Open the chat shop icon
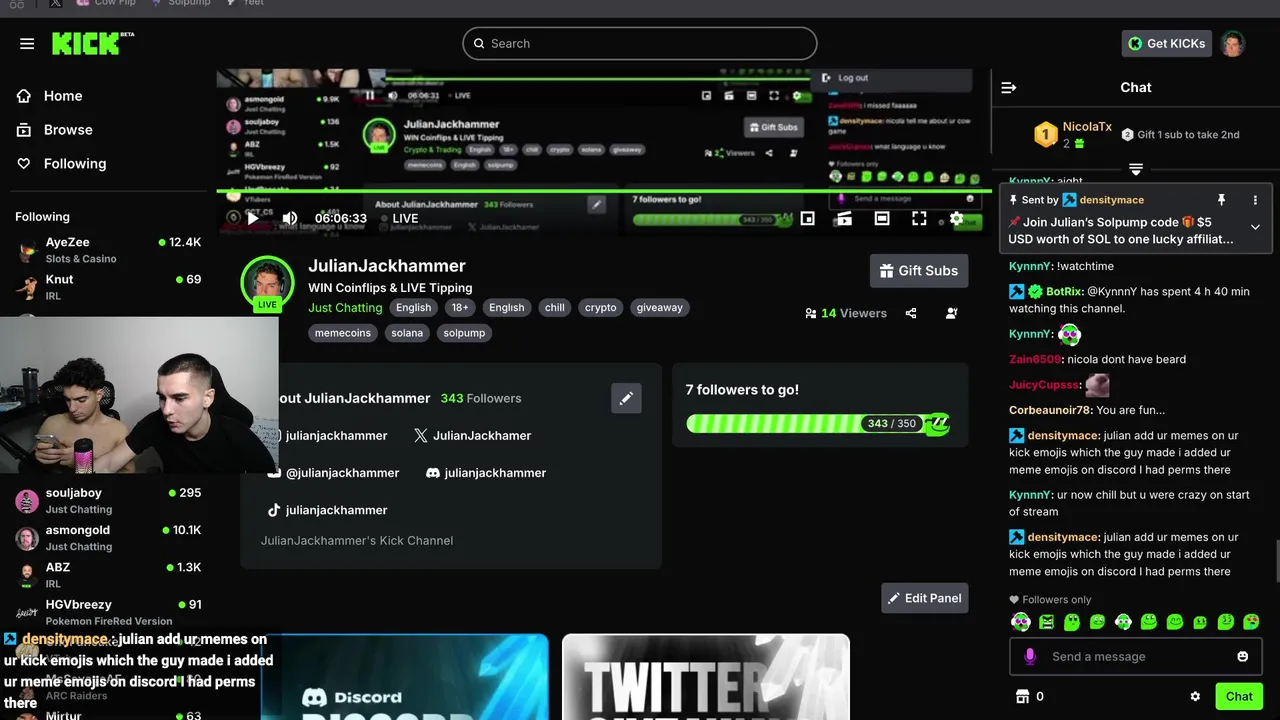 [x=1022, y=696]
